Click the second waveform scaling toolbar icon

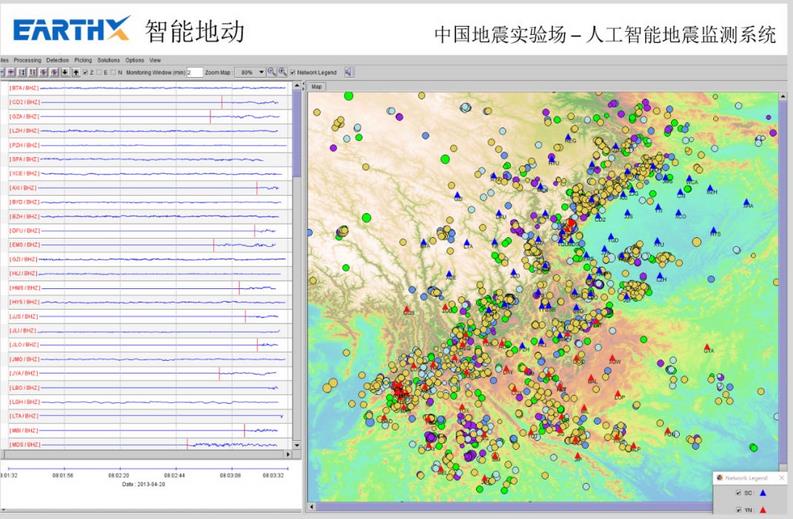(x=11, y=72)
